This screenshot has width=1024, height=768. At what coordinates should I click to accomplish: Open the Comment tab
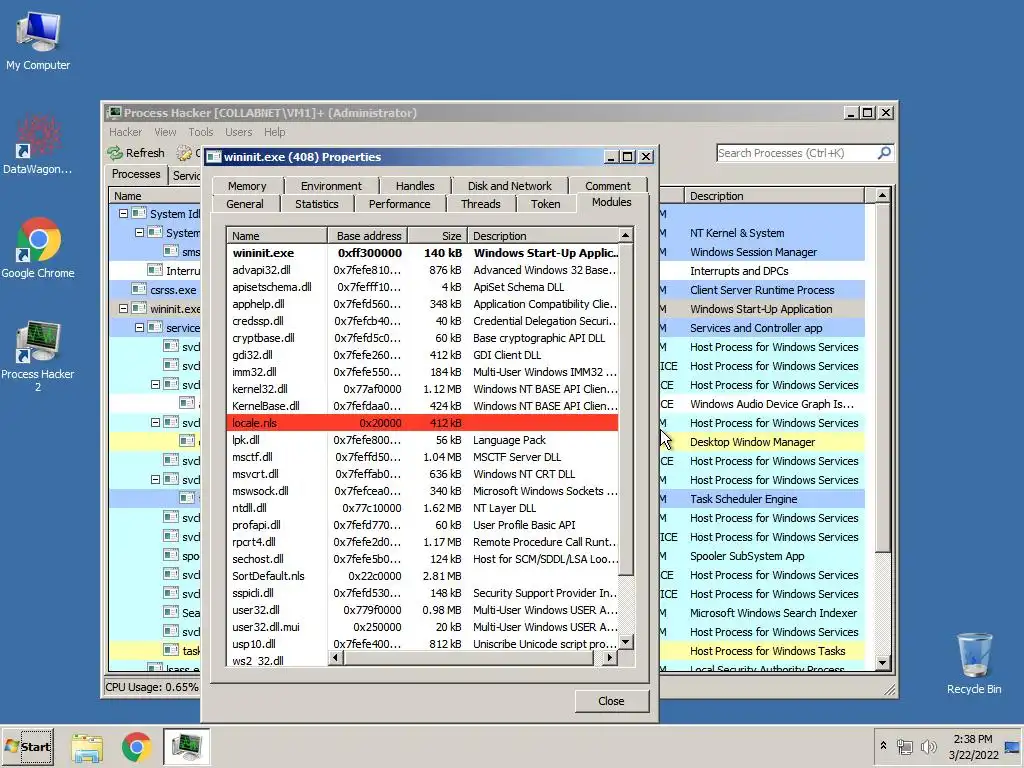pos(608,186)
